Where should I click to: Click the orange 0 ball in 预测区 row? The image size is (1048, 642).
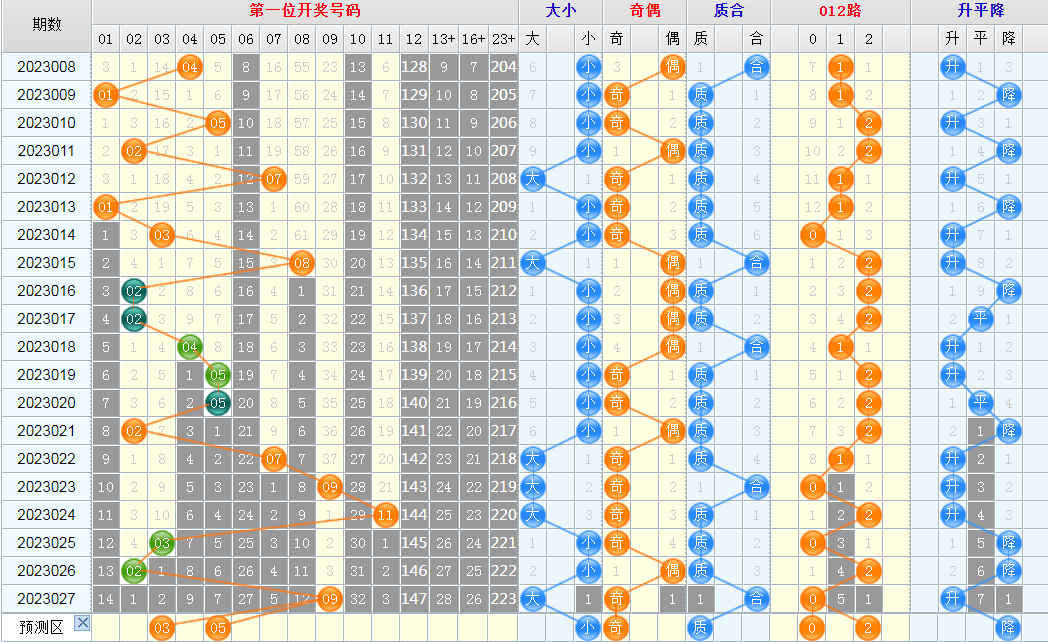[x=812, y=628]
